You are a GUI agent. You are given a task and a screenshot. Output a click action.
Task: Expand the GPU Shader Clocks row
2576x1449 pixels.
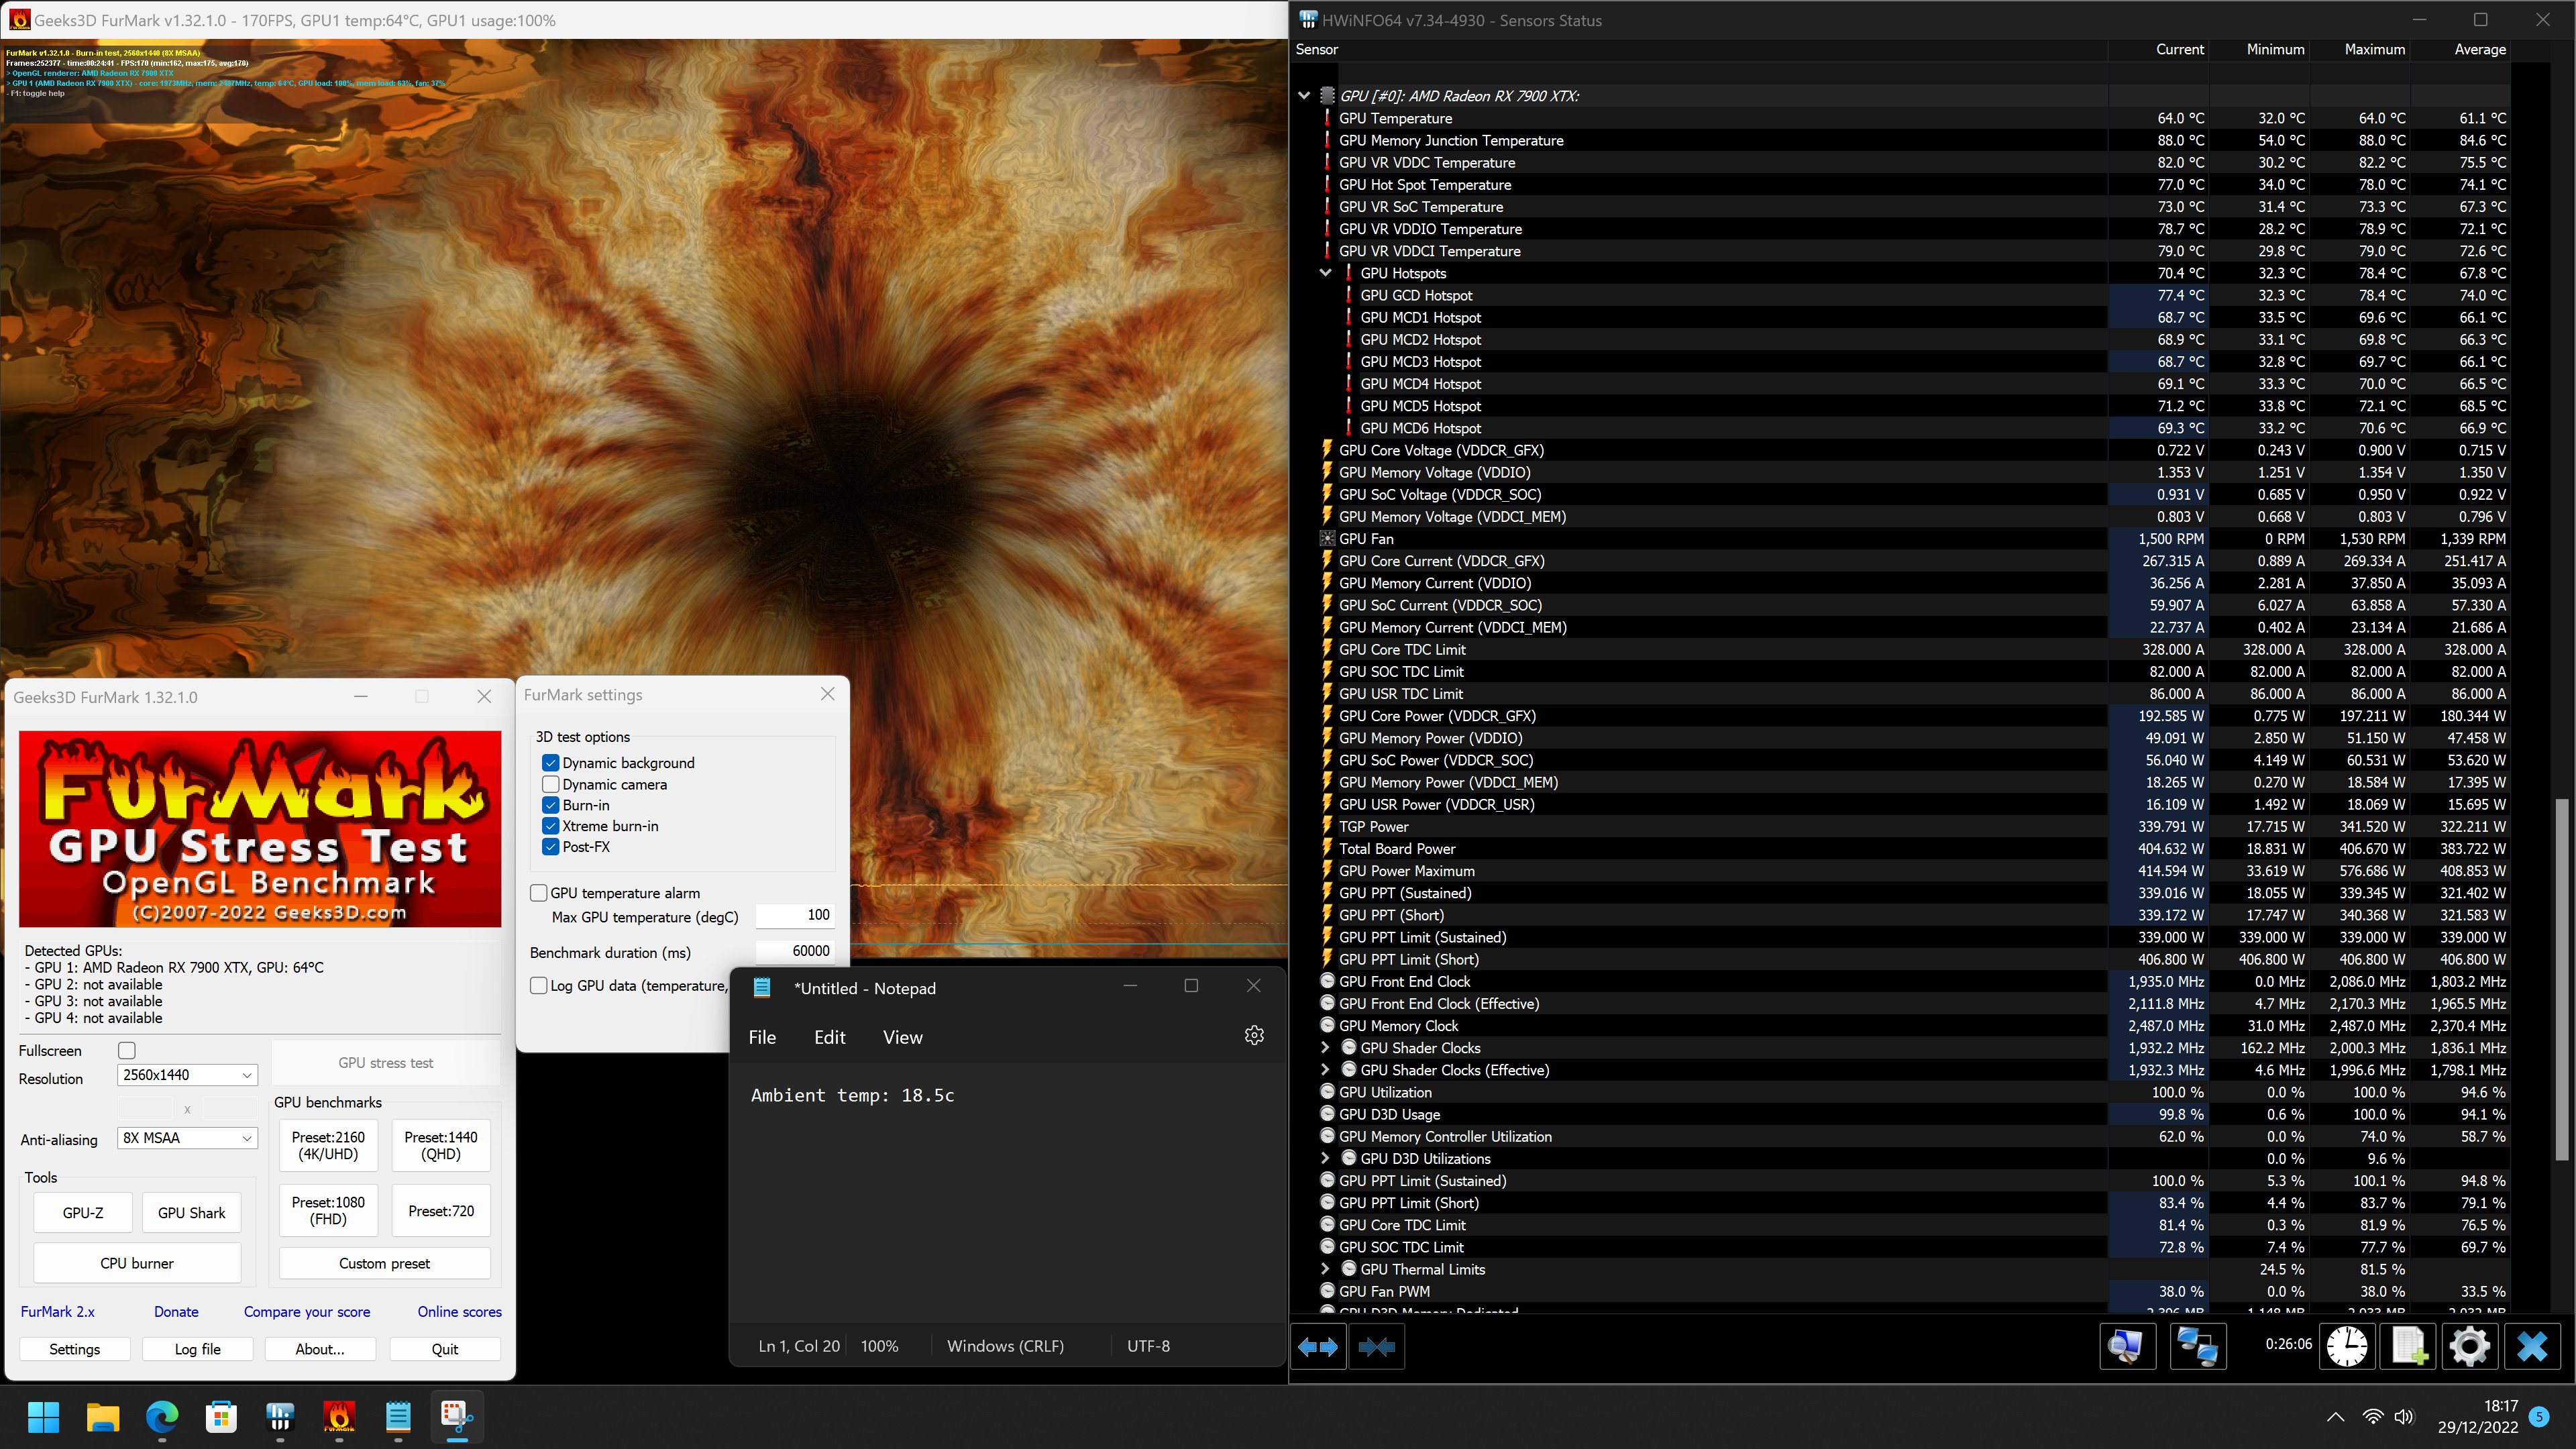coord(1325,1048)
